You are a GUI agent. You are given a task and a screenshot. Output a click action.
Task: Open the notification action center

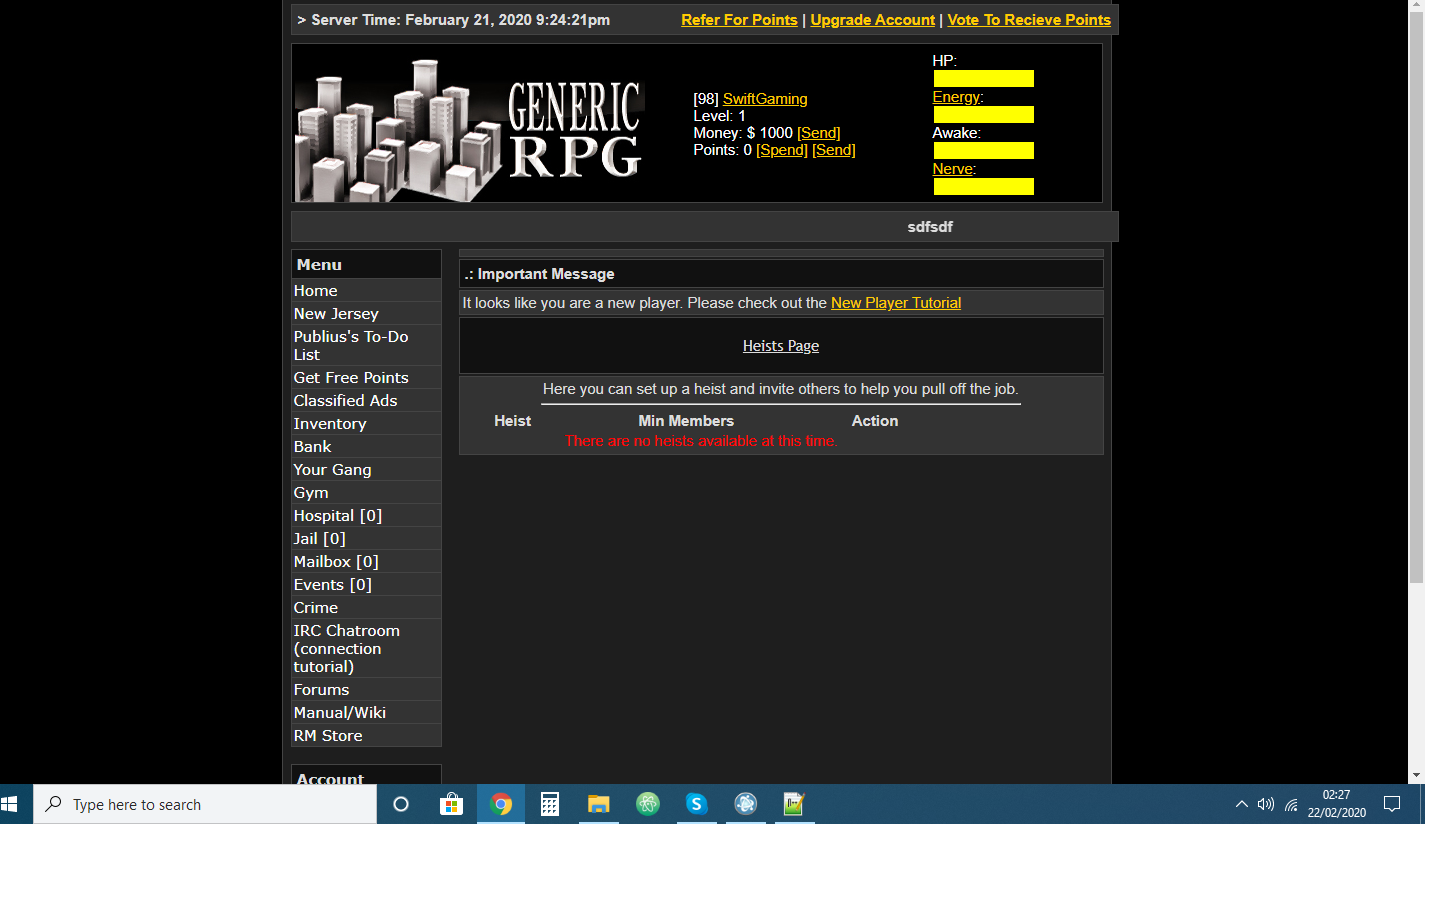pos(1391,804)
